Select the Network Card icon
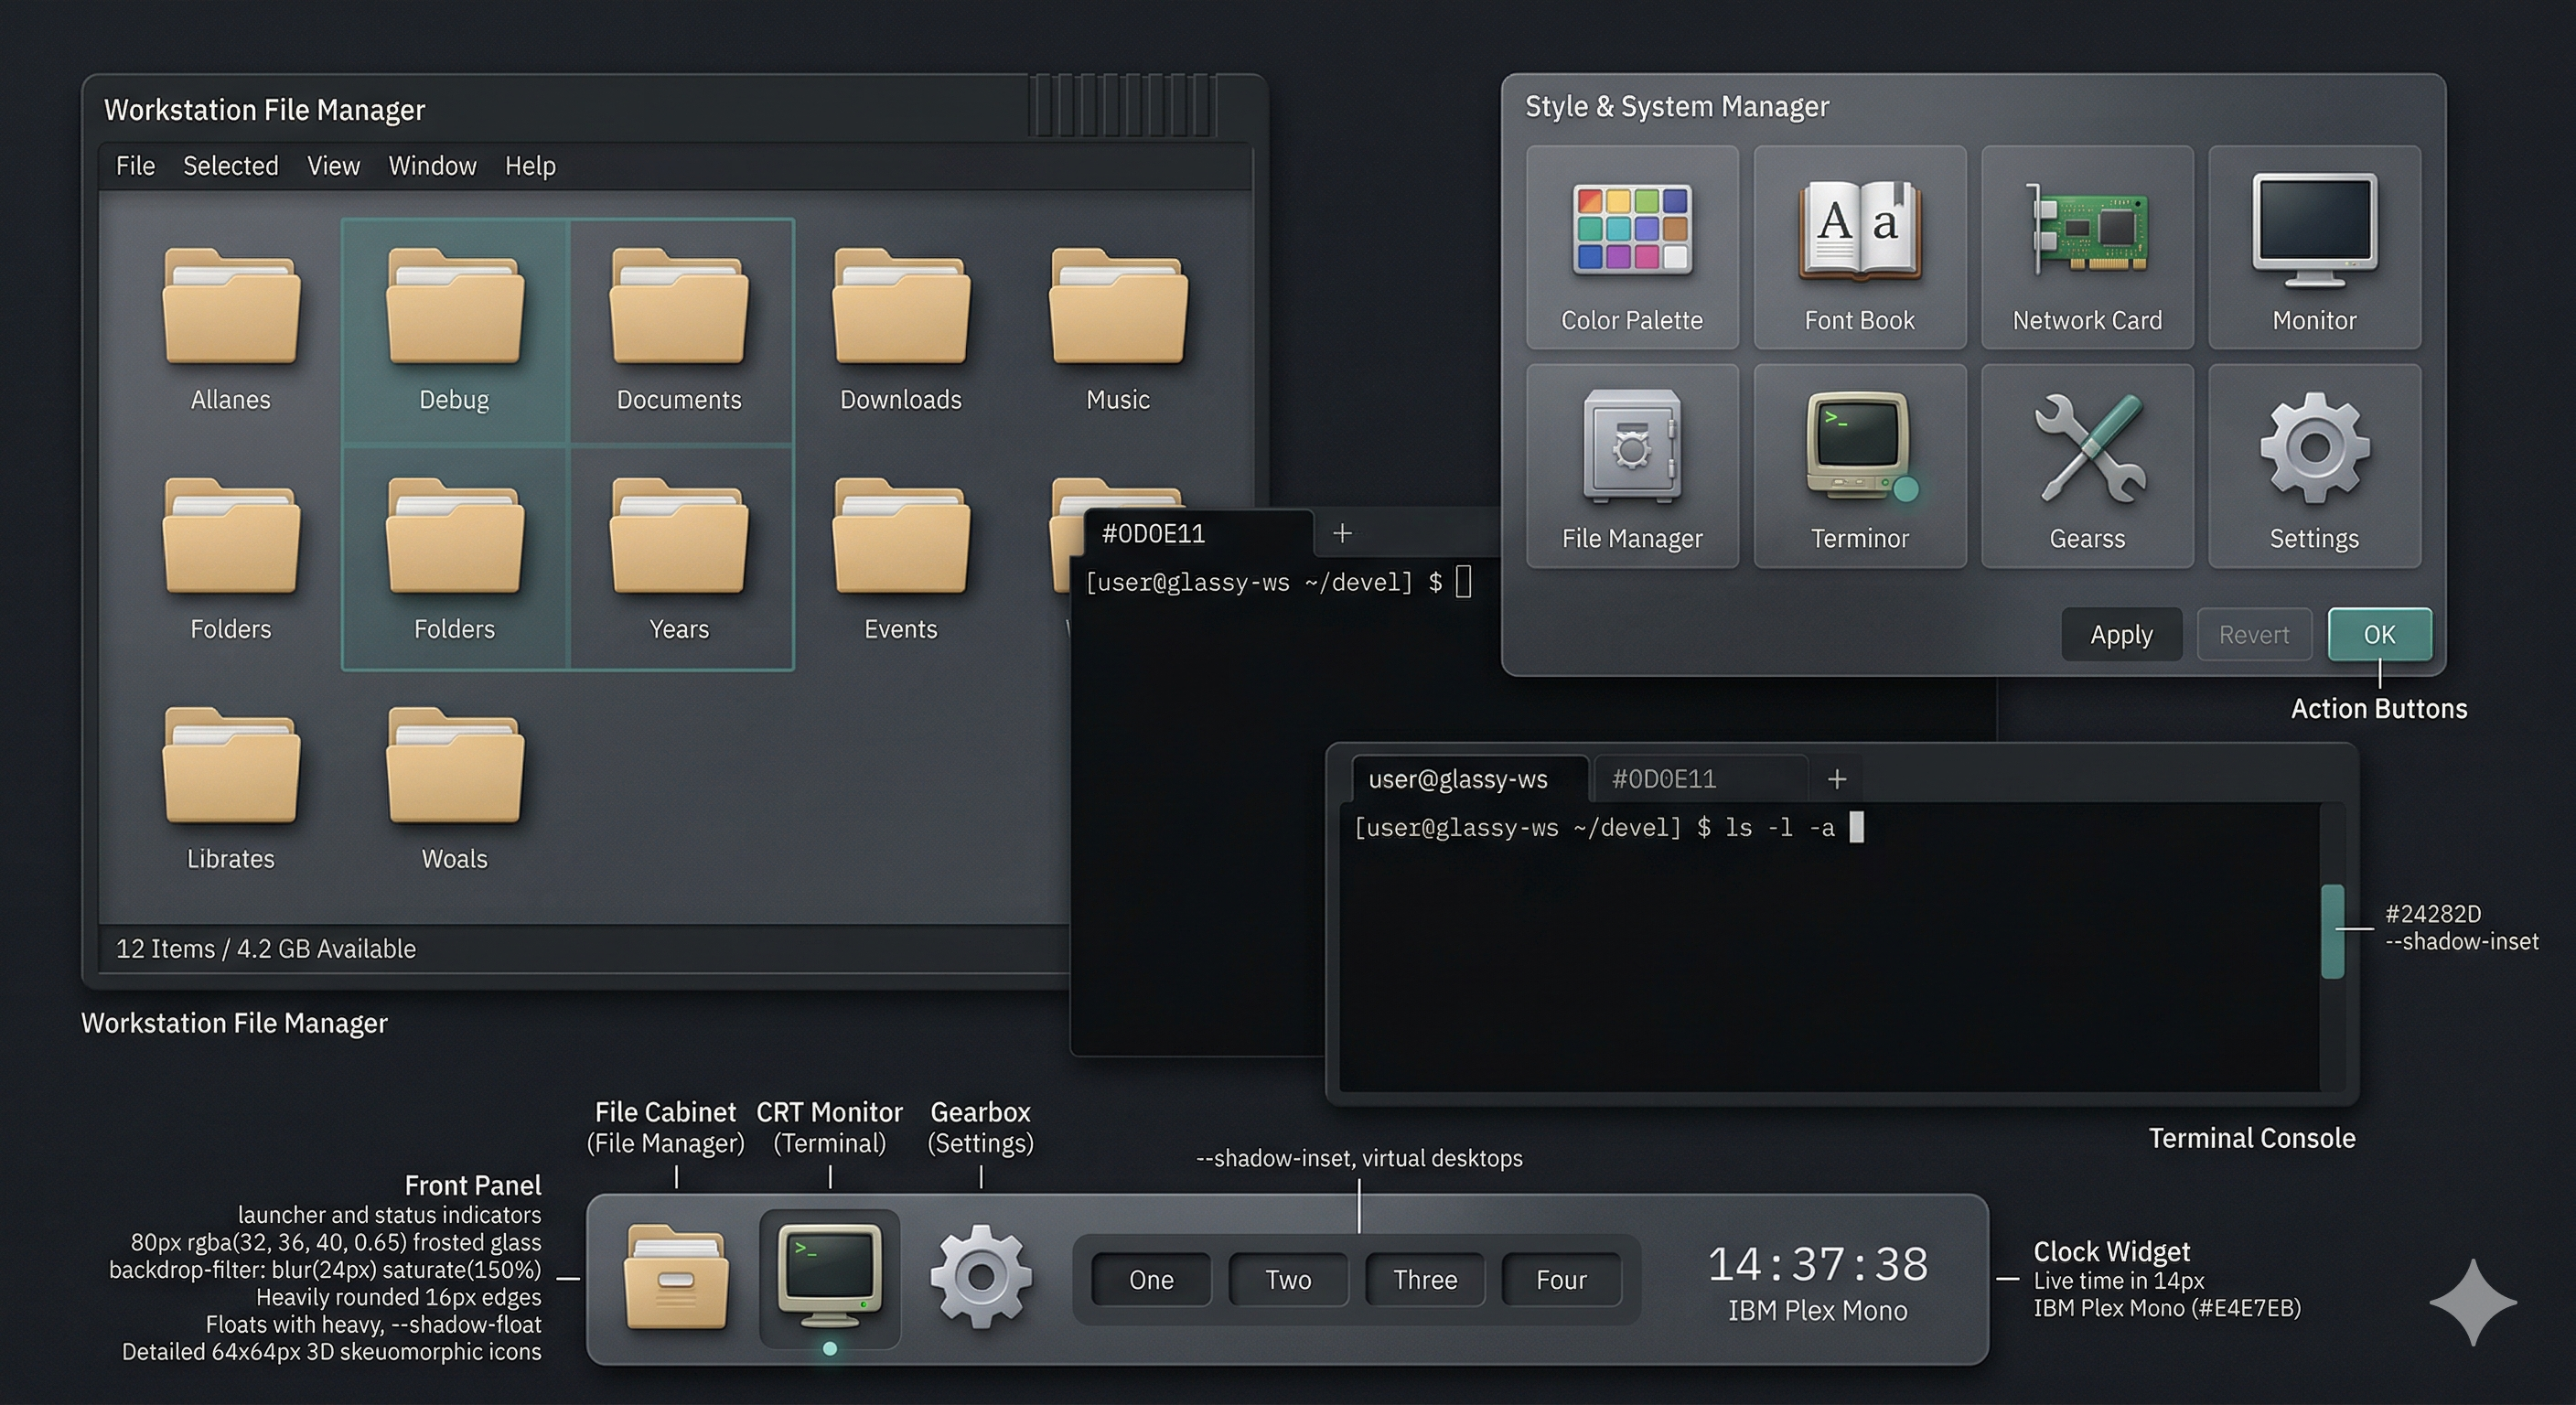Screen dimensions: 2576x1405 (2087, 247)
